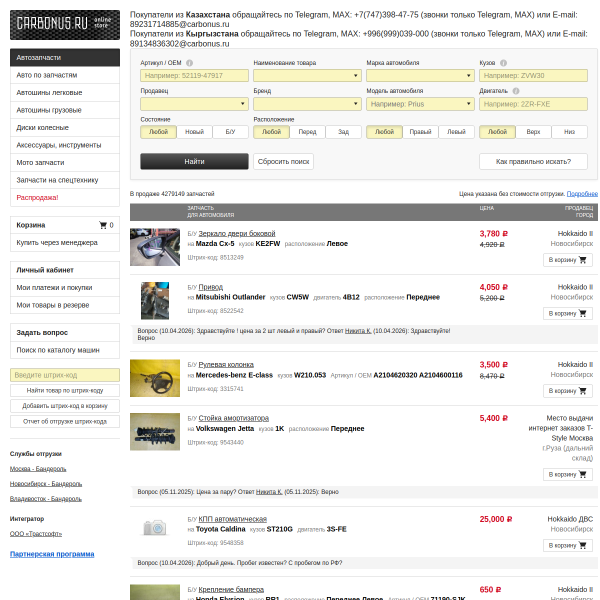This screenshot has height=600, width=600.
Task: Go to Автошины легковые section
Action: click(65, 93)
